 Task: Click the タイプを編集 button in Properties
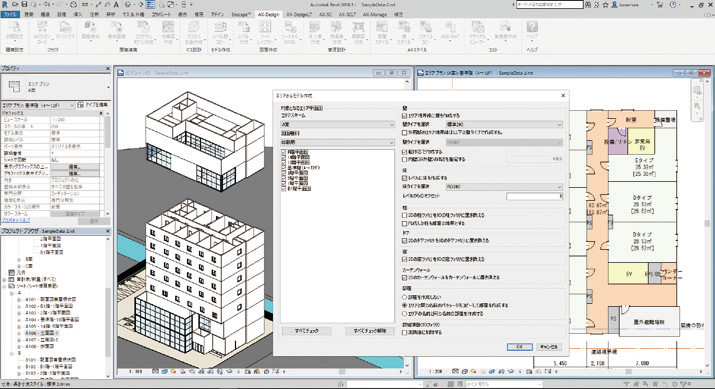tap(93, 105)
